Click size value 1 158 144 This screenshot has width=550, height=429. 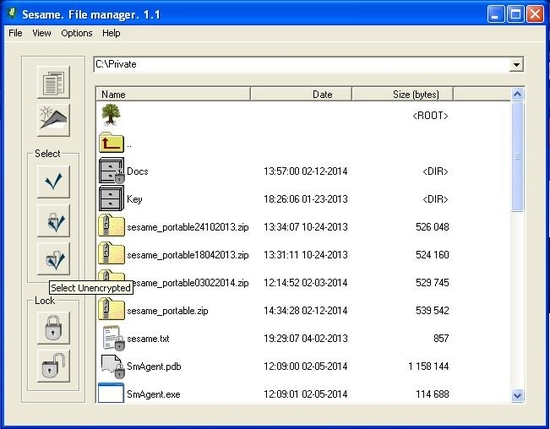(x=428, y=366)
